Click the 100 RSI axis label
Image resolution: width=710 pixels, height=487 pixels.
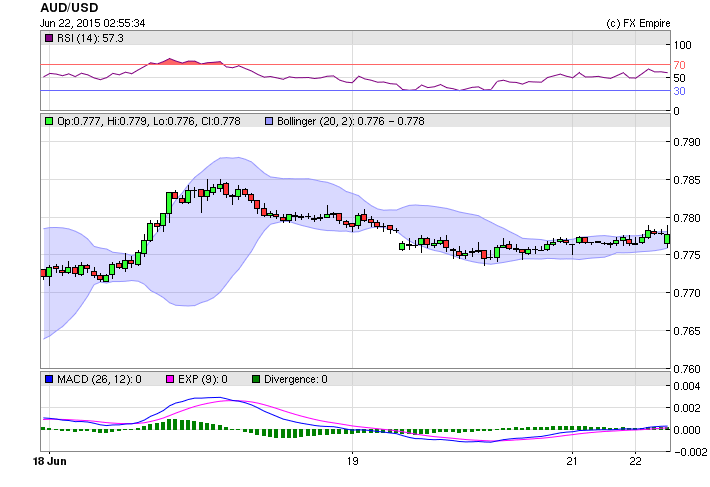point(682,45)
